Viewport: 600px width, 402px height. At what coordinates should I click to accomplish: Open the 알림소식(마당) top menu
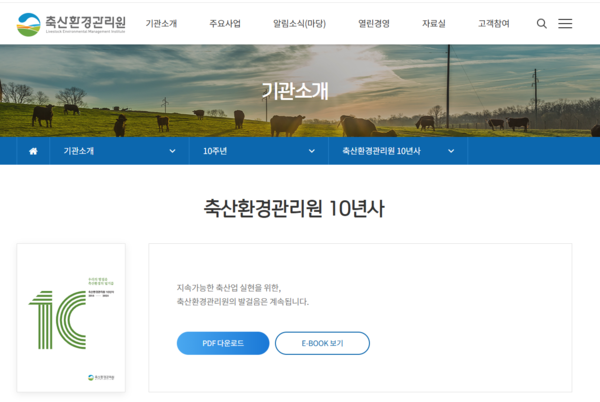tap(299, 23)
